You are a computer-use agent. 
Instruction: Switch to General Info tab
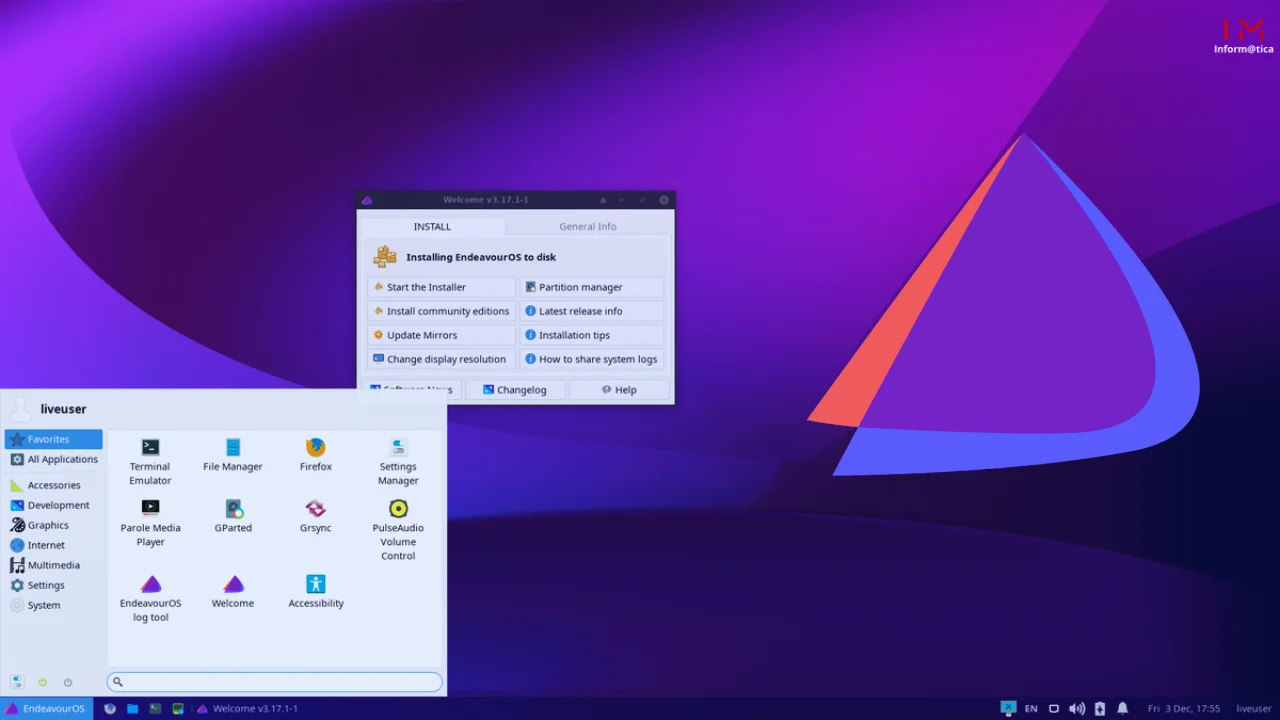coord(588,226)
